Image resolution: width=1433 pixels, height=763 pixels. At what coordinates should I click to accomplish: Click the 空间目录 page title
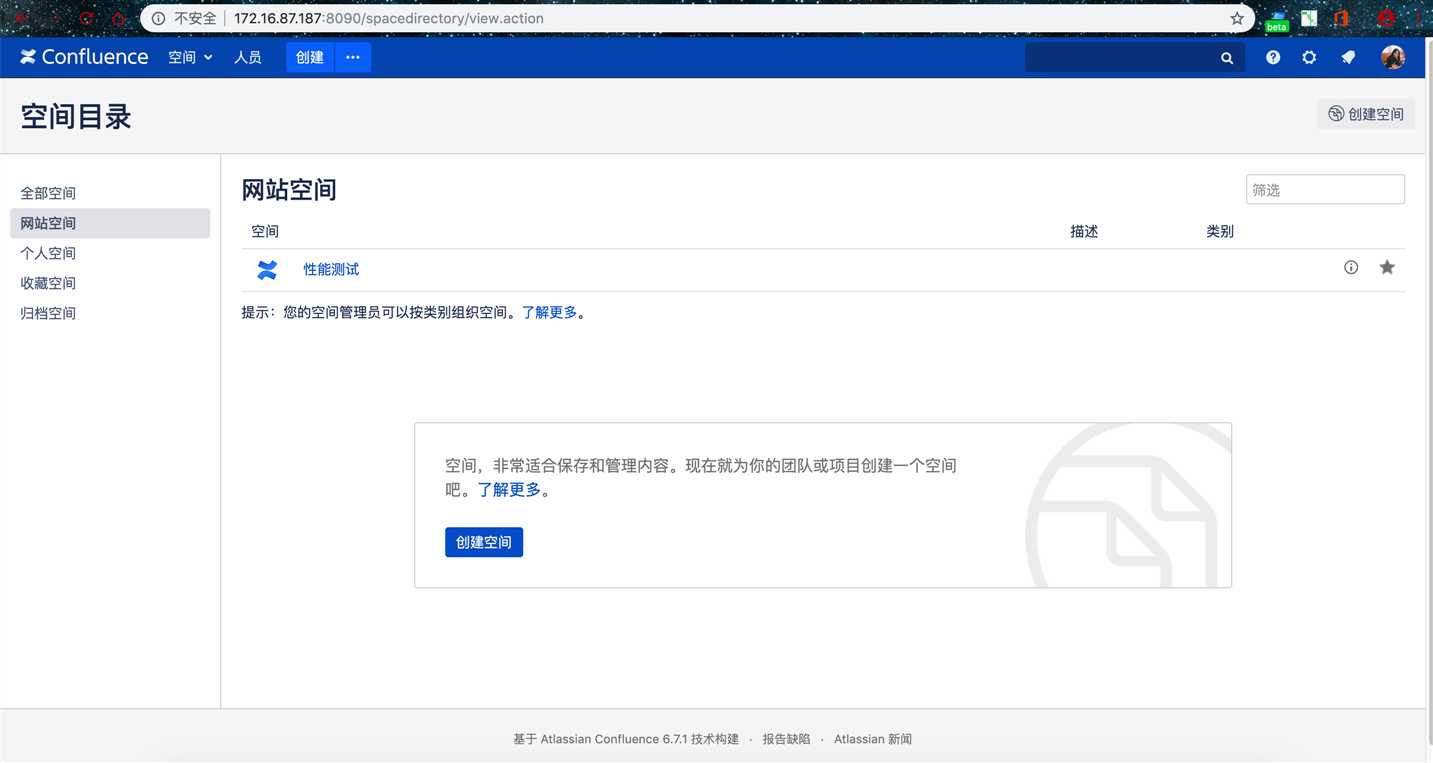76,116
